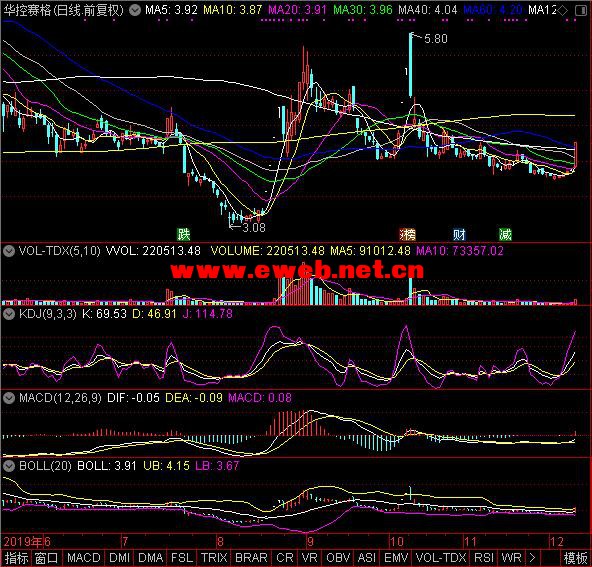Screen dimensions: 592x567
Task: Click the green 跌 marker on chart
Action: coord(184,234)
